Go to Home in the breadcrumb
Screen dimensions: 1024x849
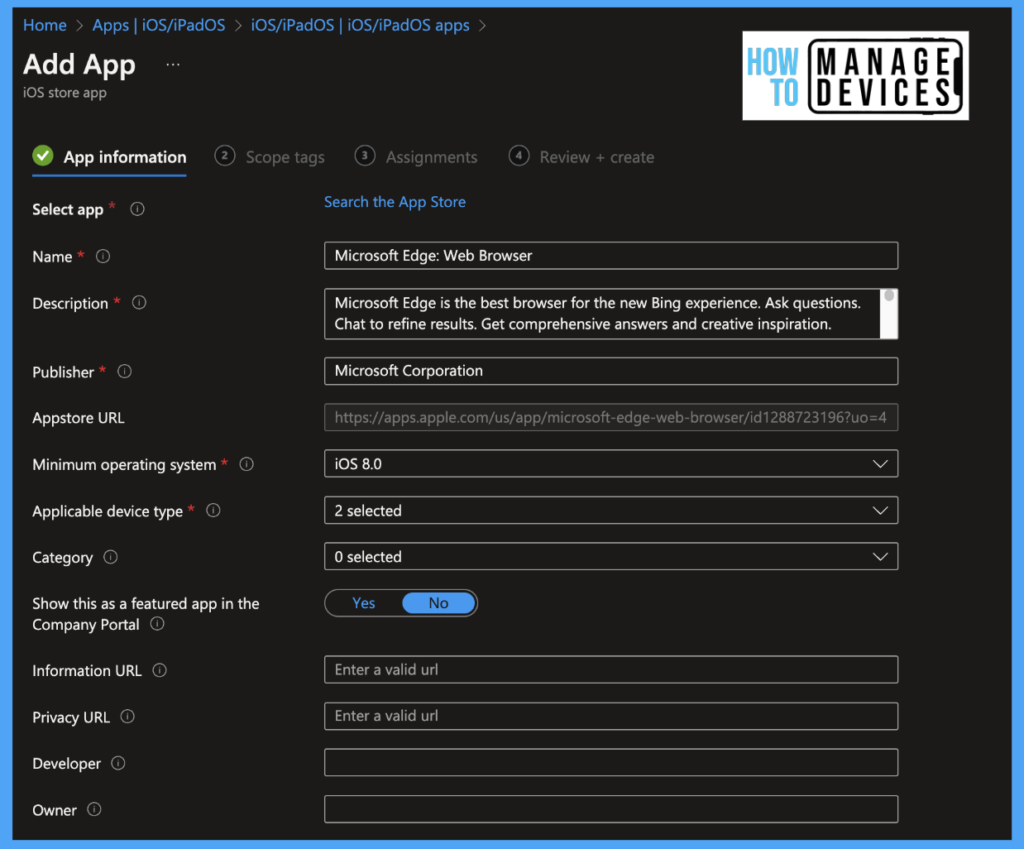pyautogui.click(x=45, y=25)
